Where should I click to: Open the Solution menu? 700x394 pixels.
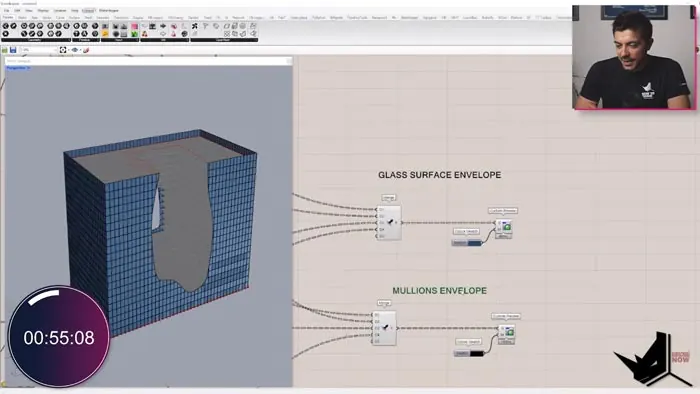tap(60, 10)
